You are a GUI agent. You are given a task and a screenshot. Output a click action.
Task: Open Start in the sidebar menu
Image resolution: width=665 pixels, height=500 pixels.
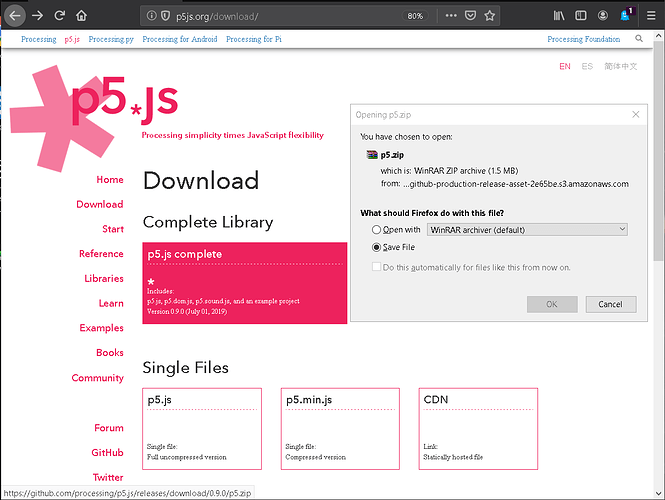tap(113, 229)
